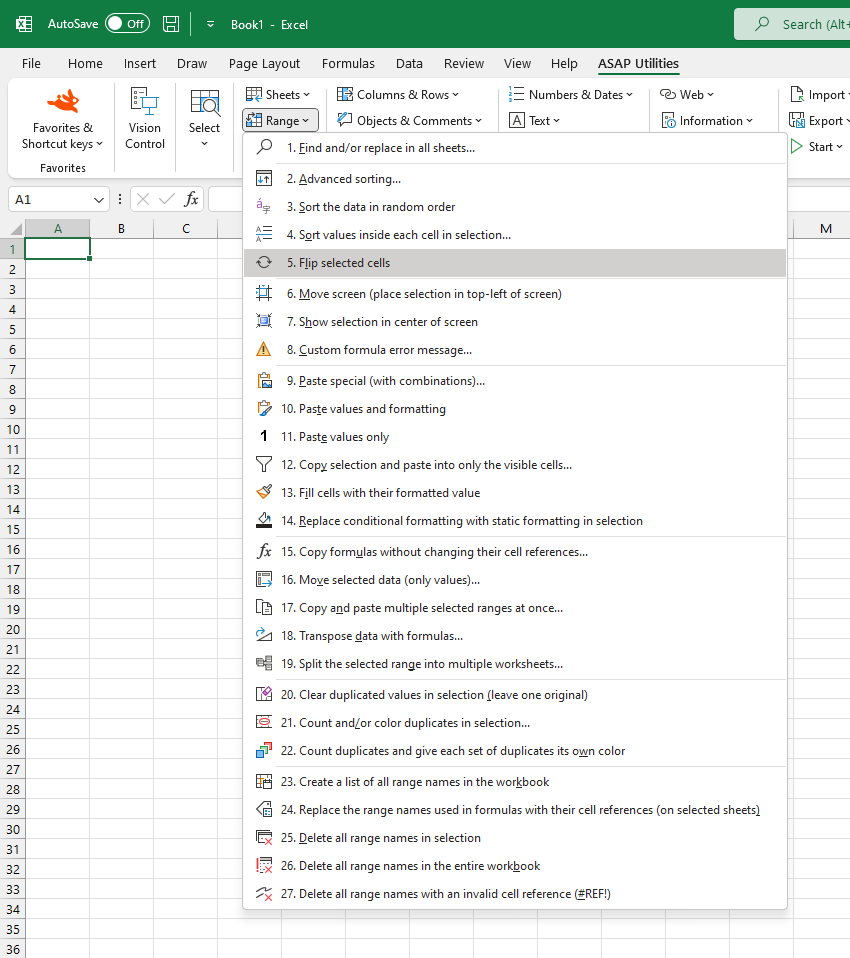Click the Paste special clipboard icon
850x958 pixels.
click(264, 381)
